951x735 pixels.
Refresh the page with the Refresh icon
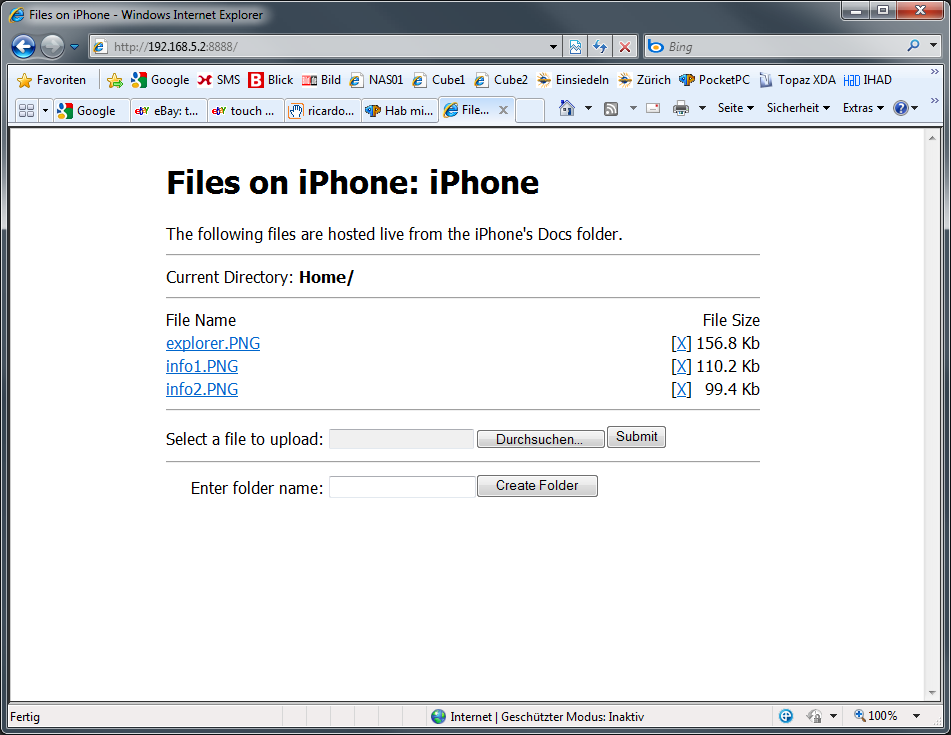pyautogui.click(x=600, y=47)
